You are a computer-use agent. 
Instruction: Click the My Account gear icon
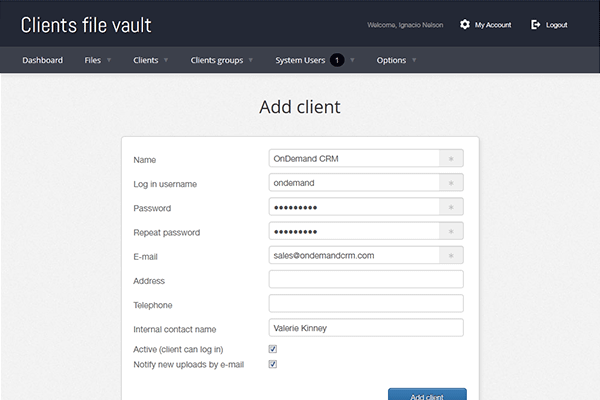pos(464,24)
